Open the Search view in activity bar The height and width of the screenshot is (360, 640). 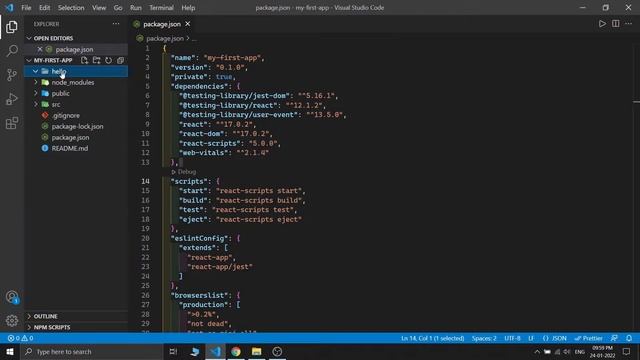12,51
